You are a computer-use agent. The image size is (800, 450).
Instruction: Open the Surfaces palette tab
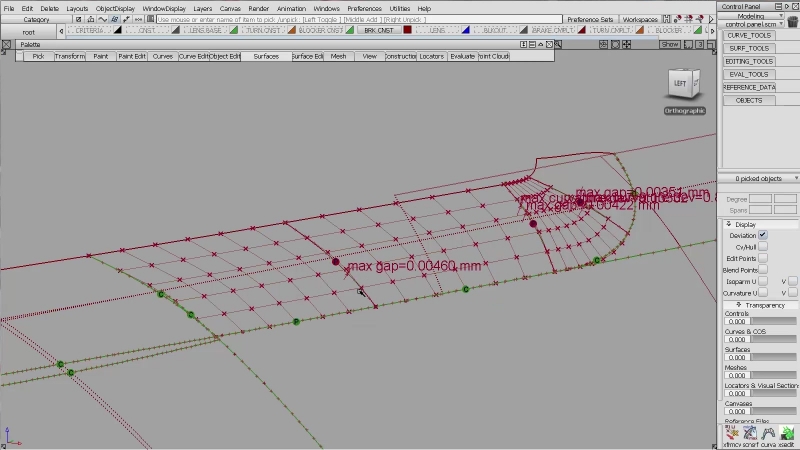coord(266,56)
